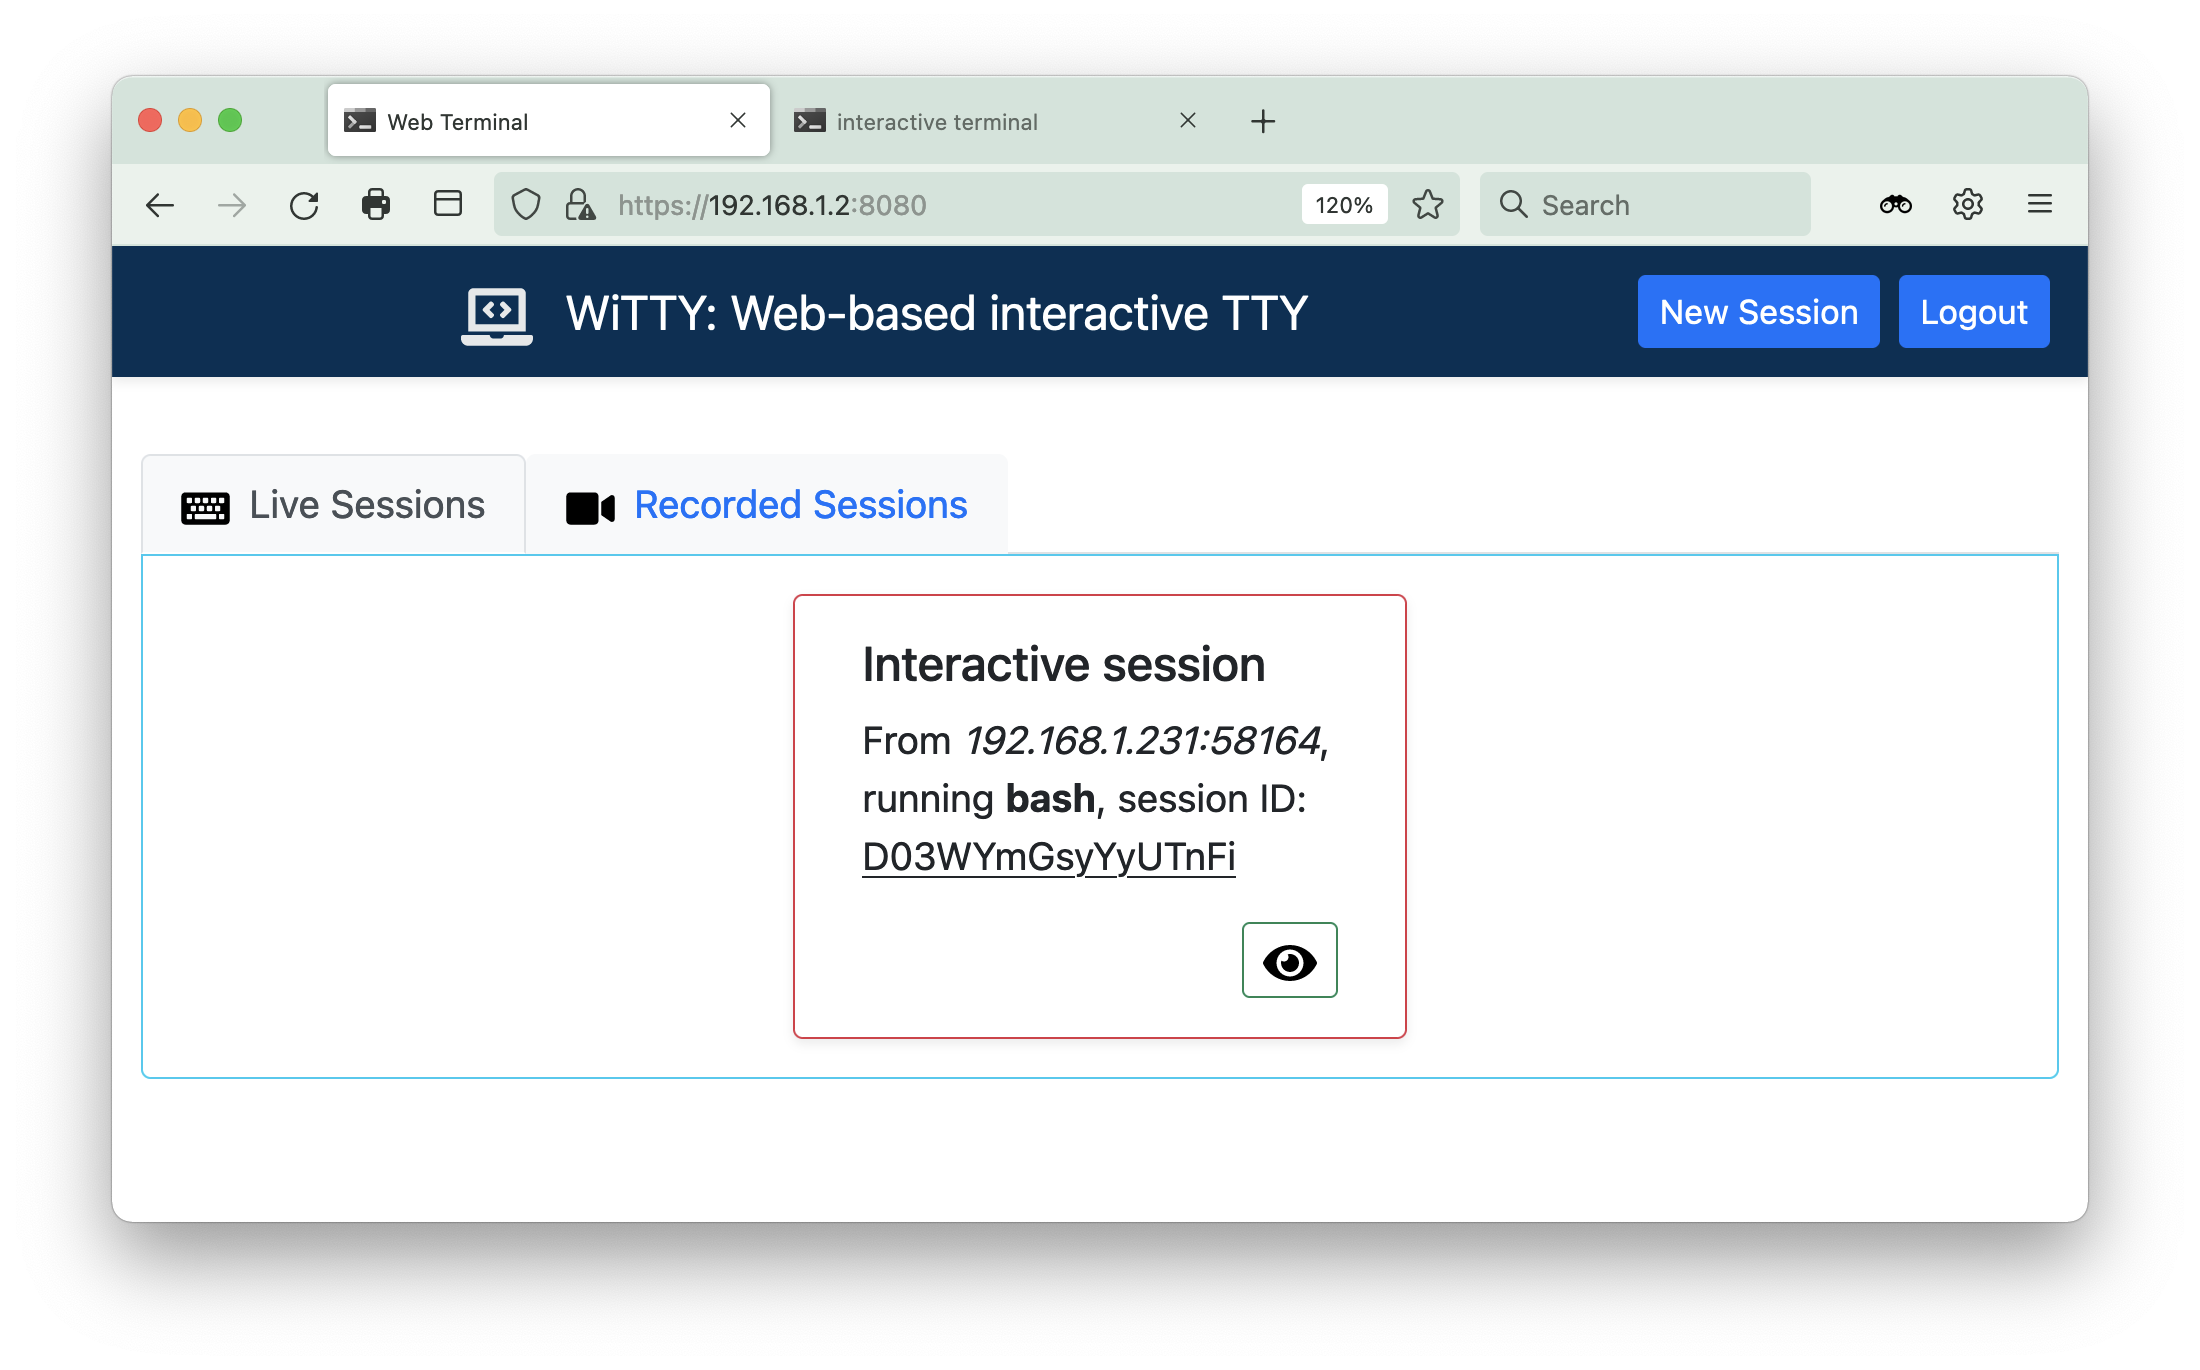The image size is (2200, 1370).
Task: Click the 120% zoom level indicator
Action: pyautogui.click(x=1344, y=205)
